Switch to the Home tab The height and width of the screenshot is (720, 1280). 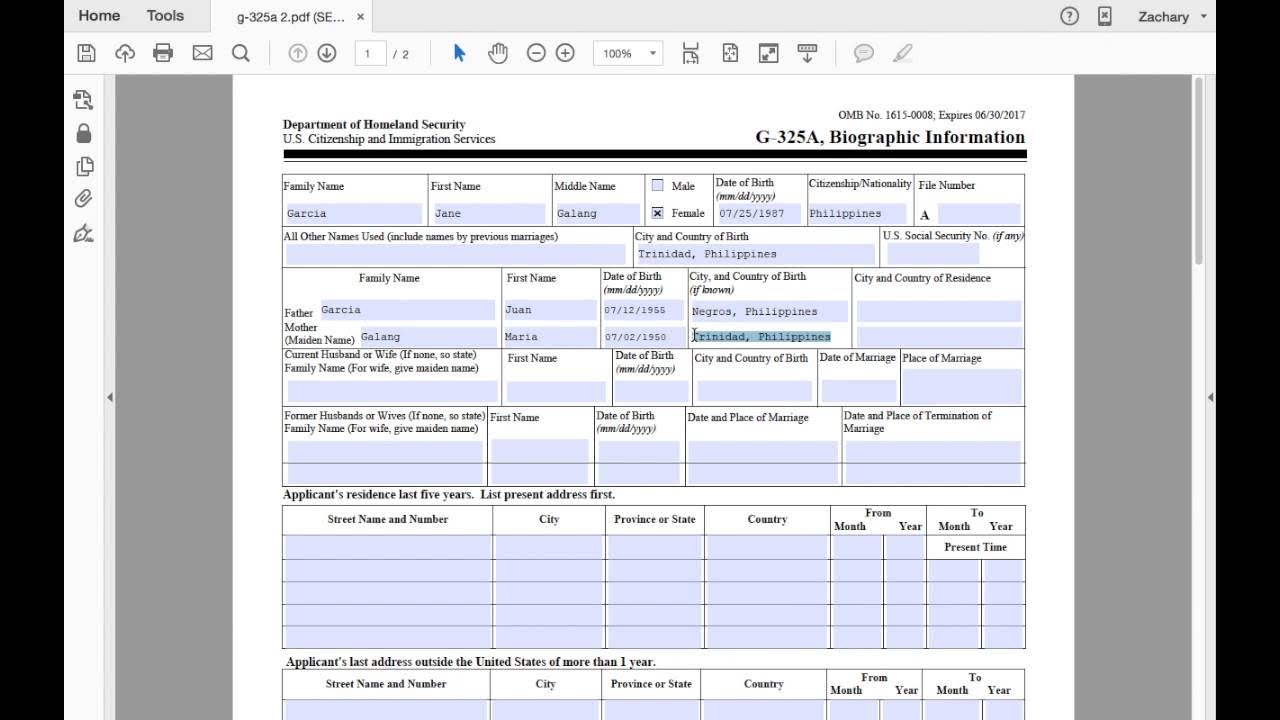pyautogui.click(x=99, y=16)
